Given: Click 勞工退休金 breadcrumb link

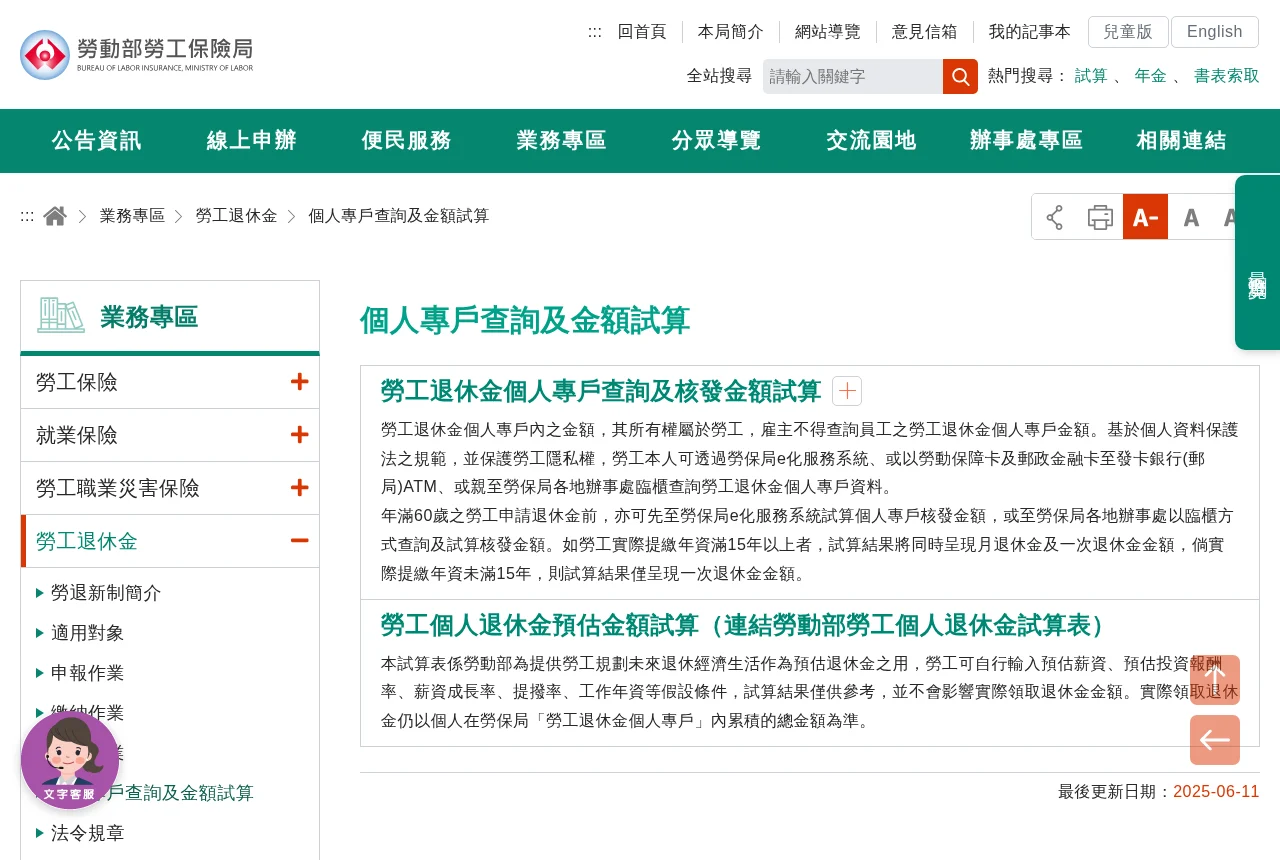Looking at the screenshot, I should (x=237, y=216).
